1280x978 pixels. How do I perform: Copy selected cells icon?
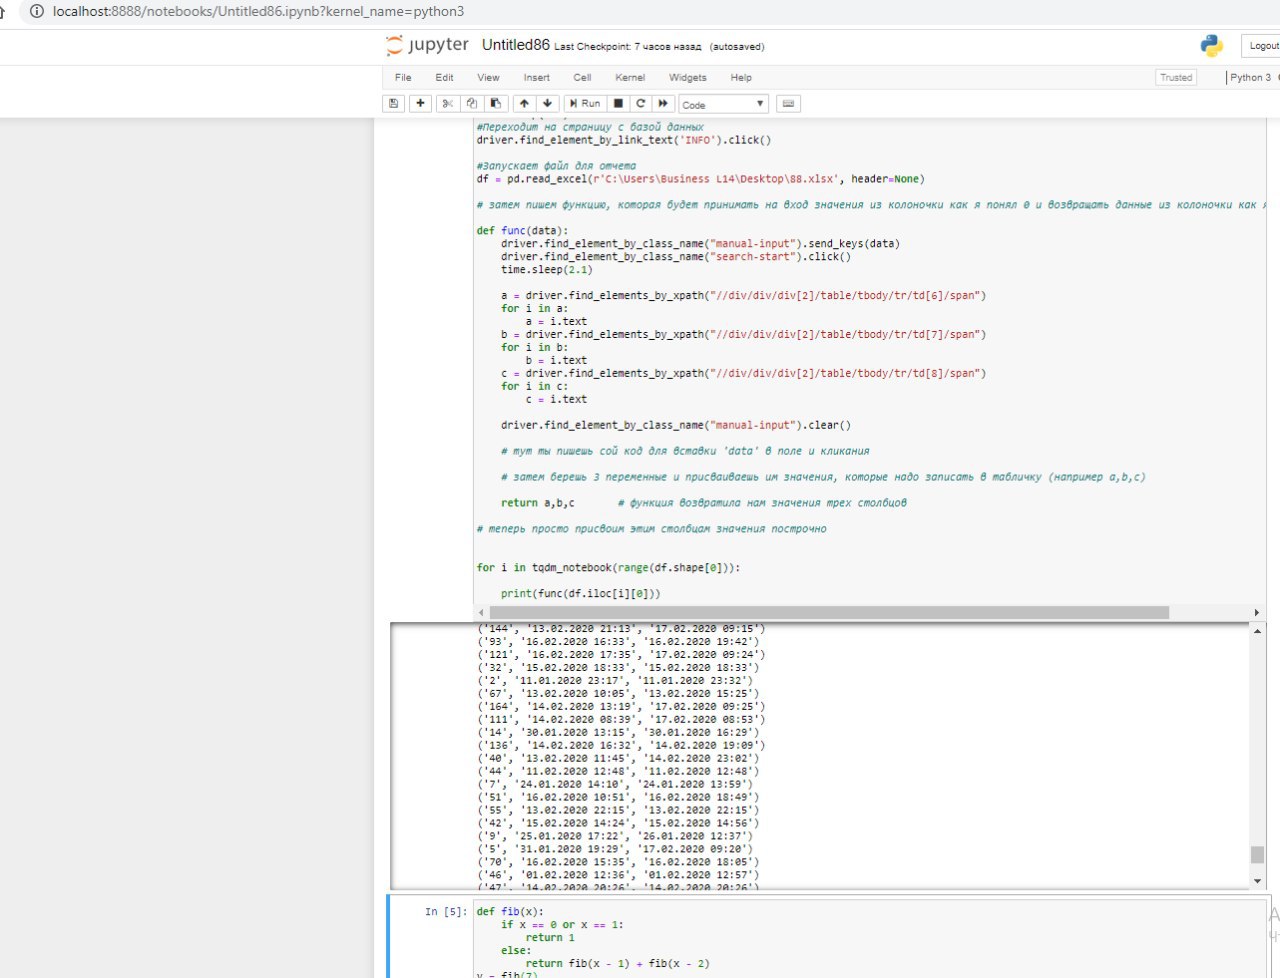[472, 104]
